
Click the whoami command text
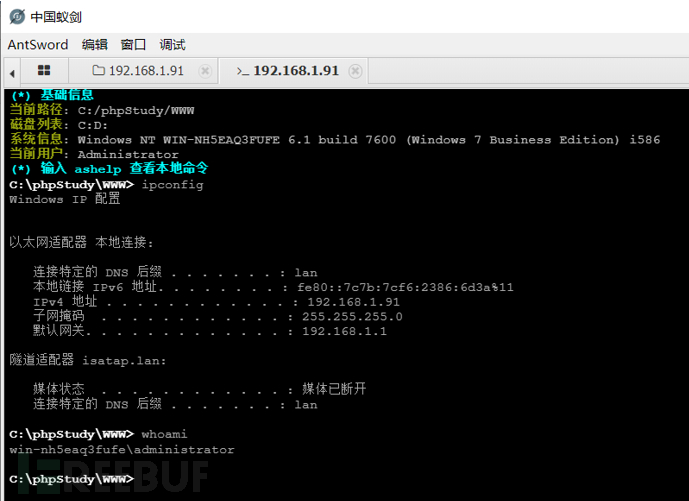[164, 434]
